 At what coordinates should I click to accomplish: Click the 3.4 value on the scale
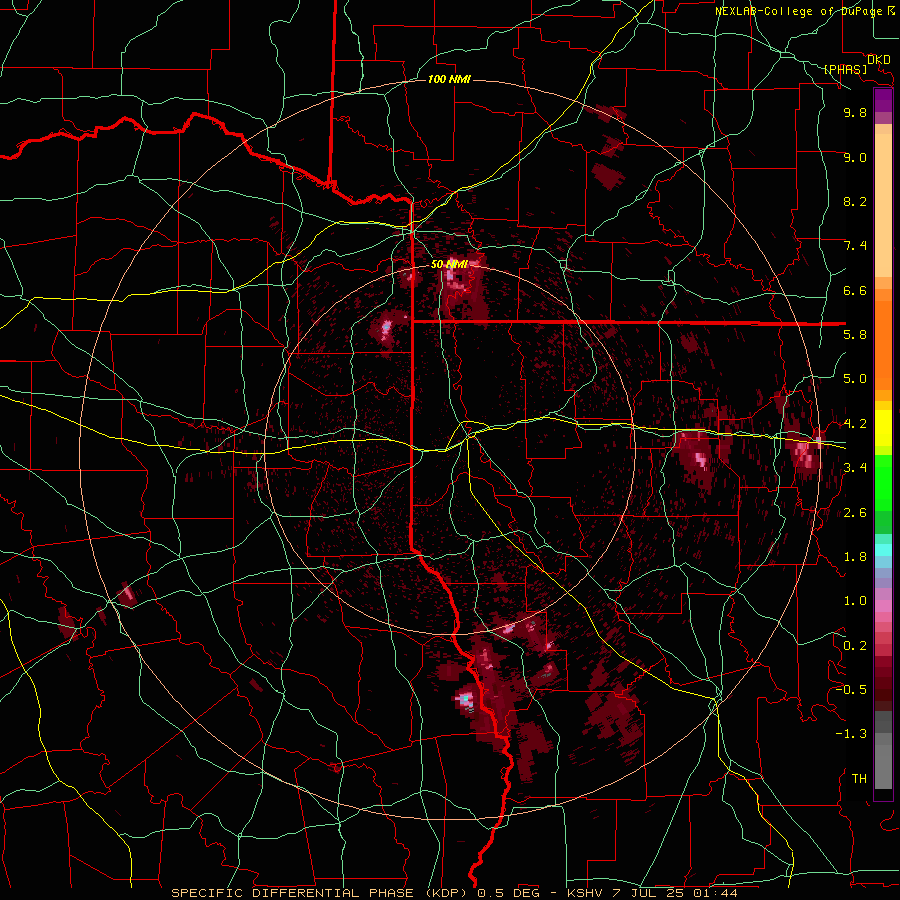click(x=855, y=468)
